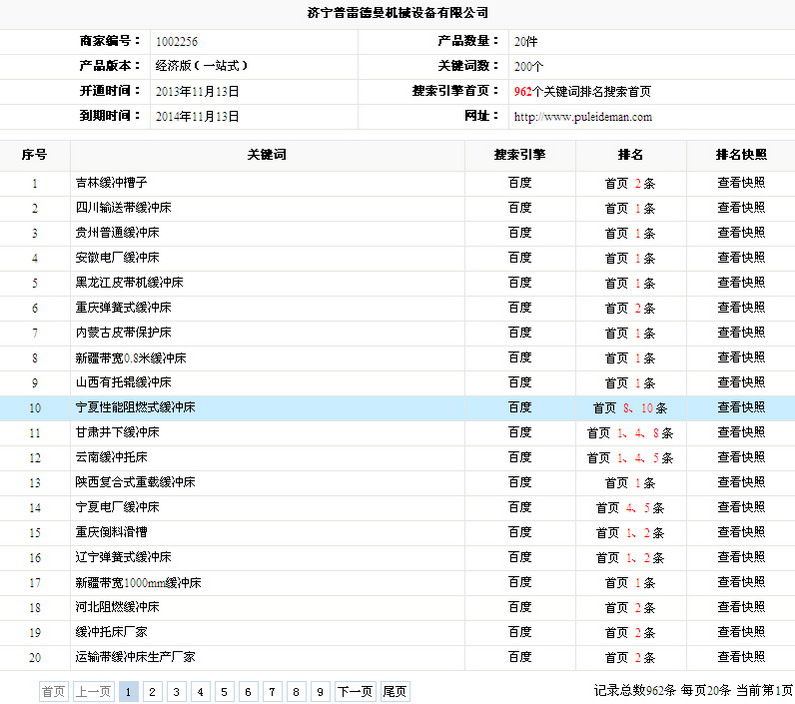
Task: Open 查看快照 for 重庆弹簧式缓冲床
Action: coord(741,308)
